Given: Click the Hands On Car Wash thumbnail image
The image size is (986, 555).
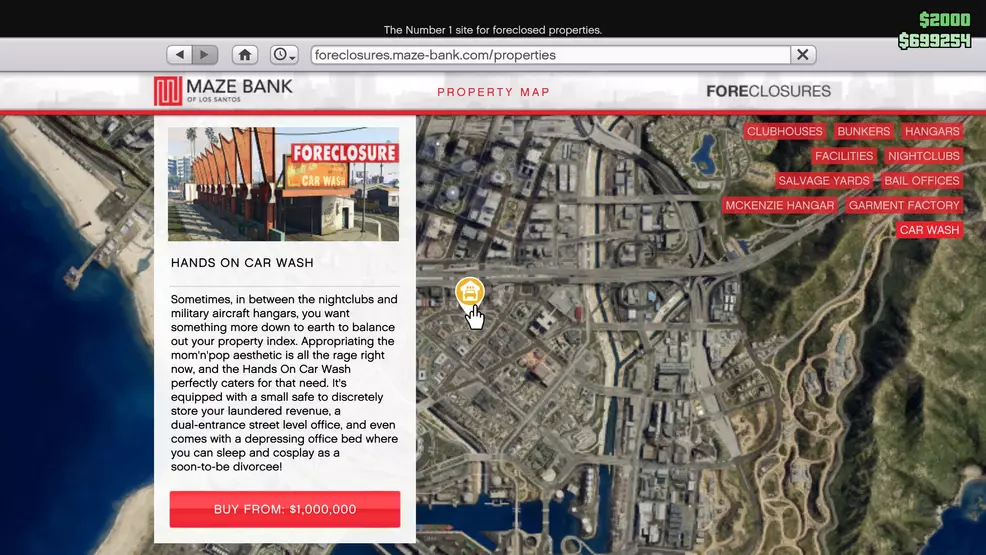Looking at the screenshot, I should 283,184.
